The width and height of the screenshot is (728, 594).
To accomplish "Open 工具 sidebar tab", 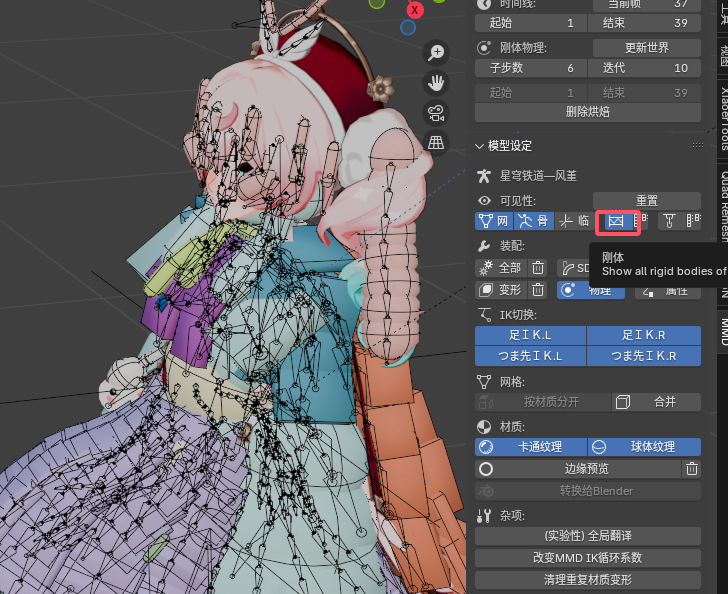I will [723, 14].
